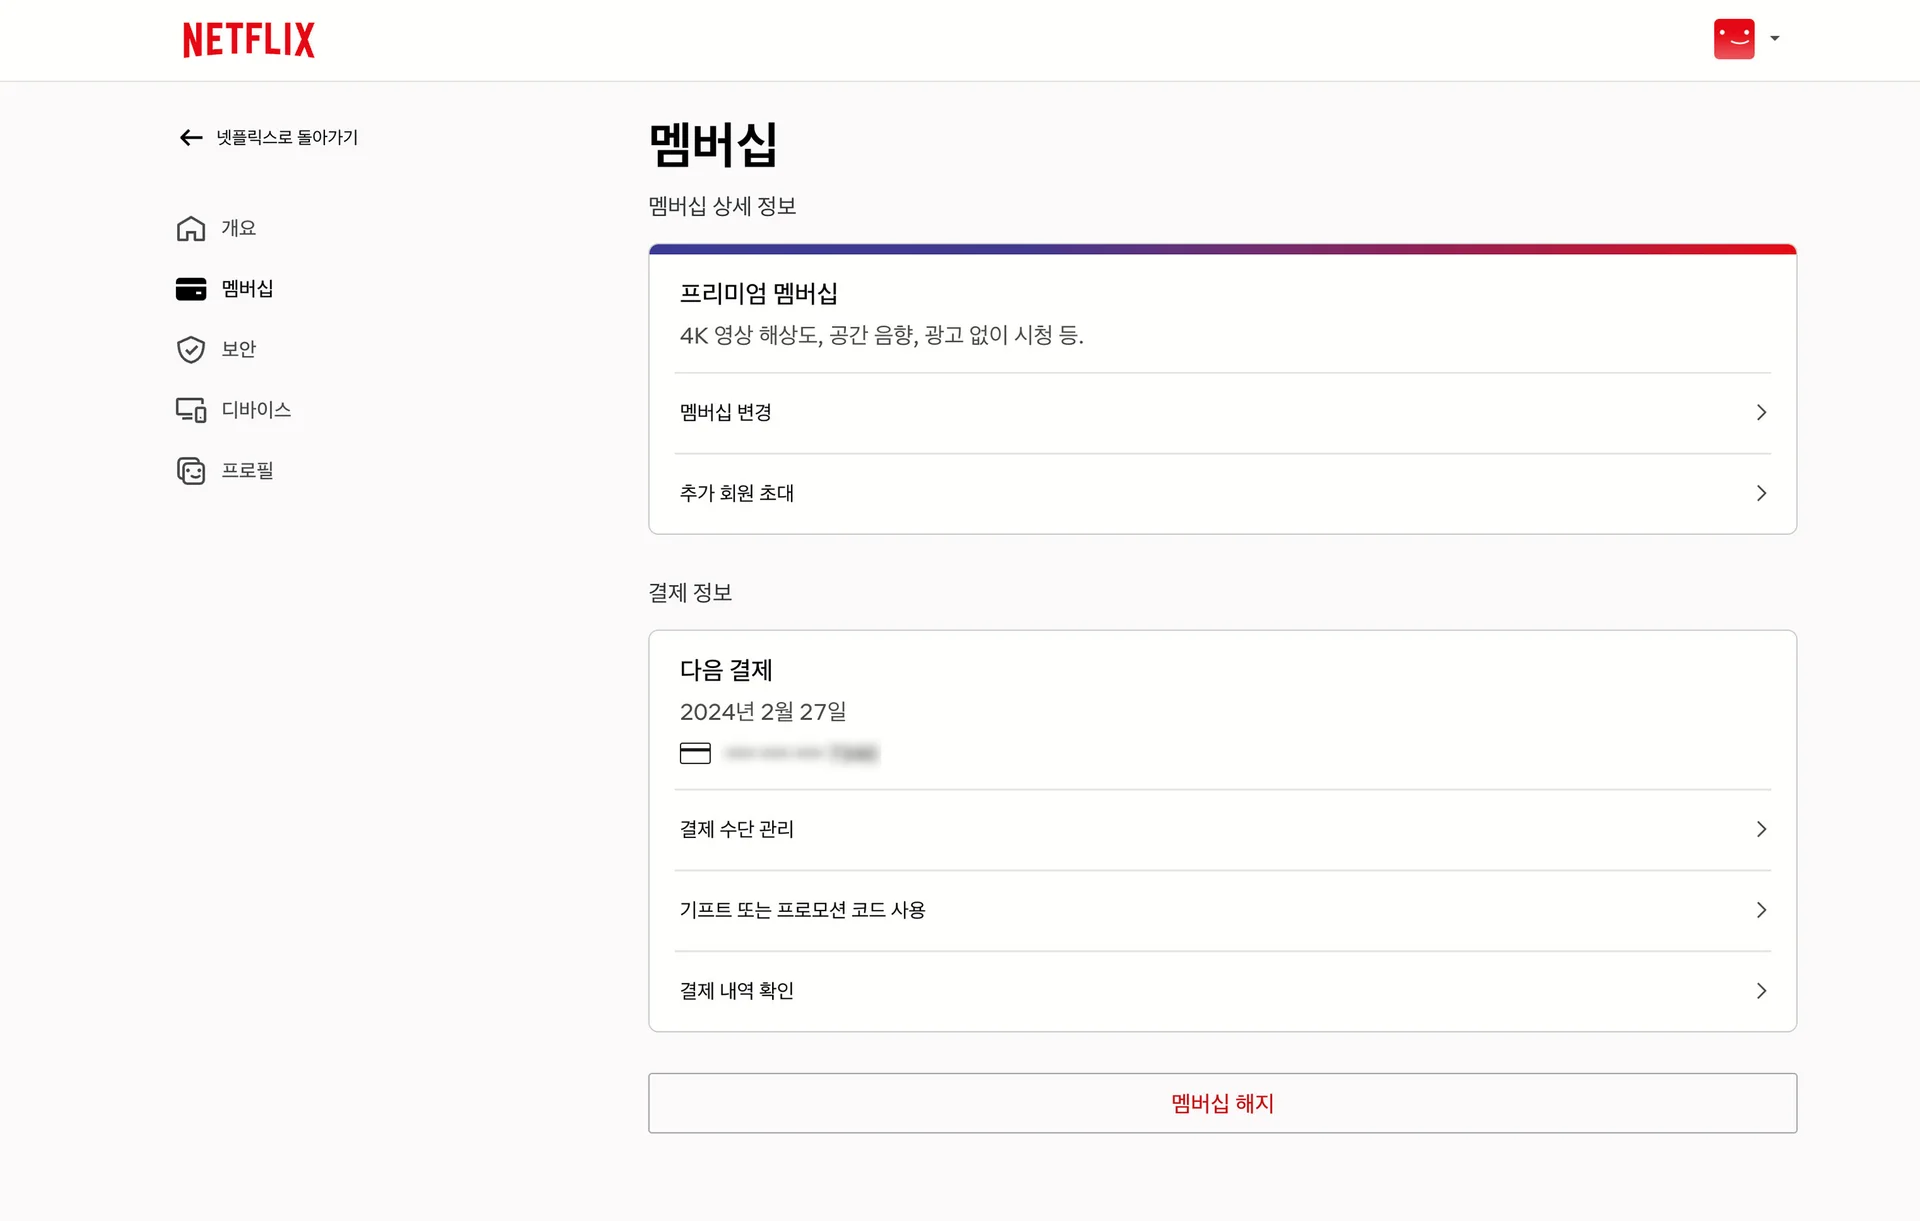Click the blurred card number field
Image resolution: width=1920 pixels, height=1221 pixels.
point(800,753)
